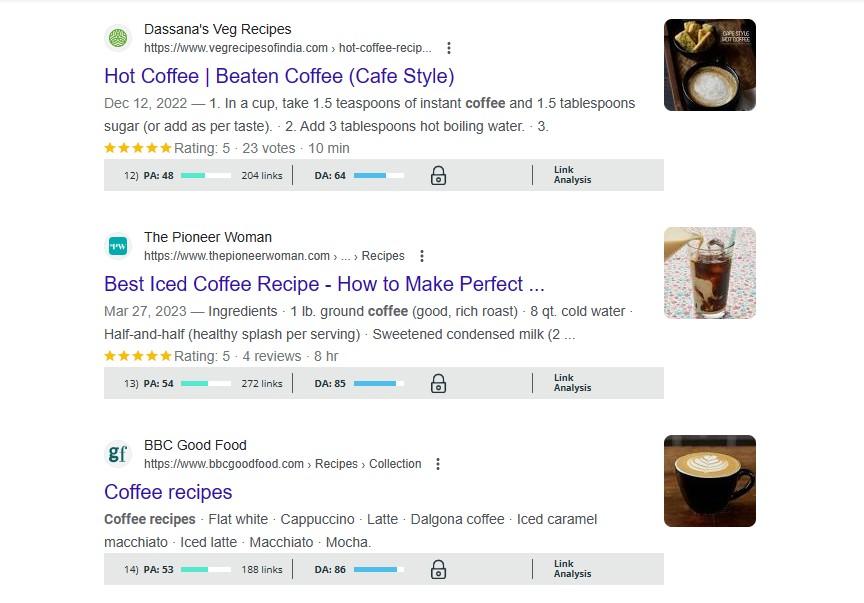Click the 272 links count
This screenshot has width=864, height=603.
click(262, 383)
